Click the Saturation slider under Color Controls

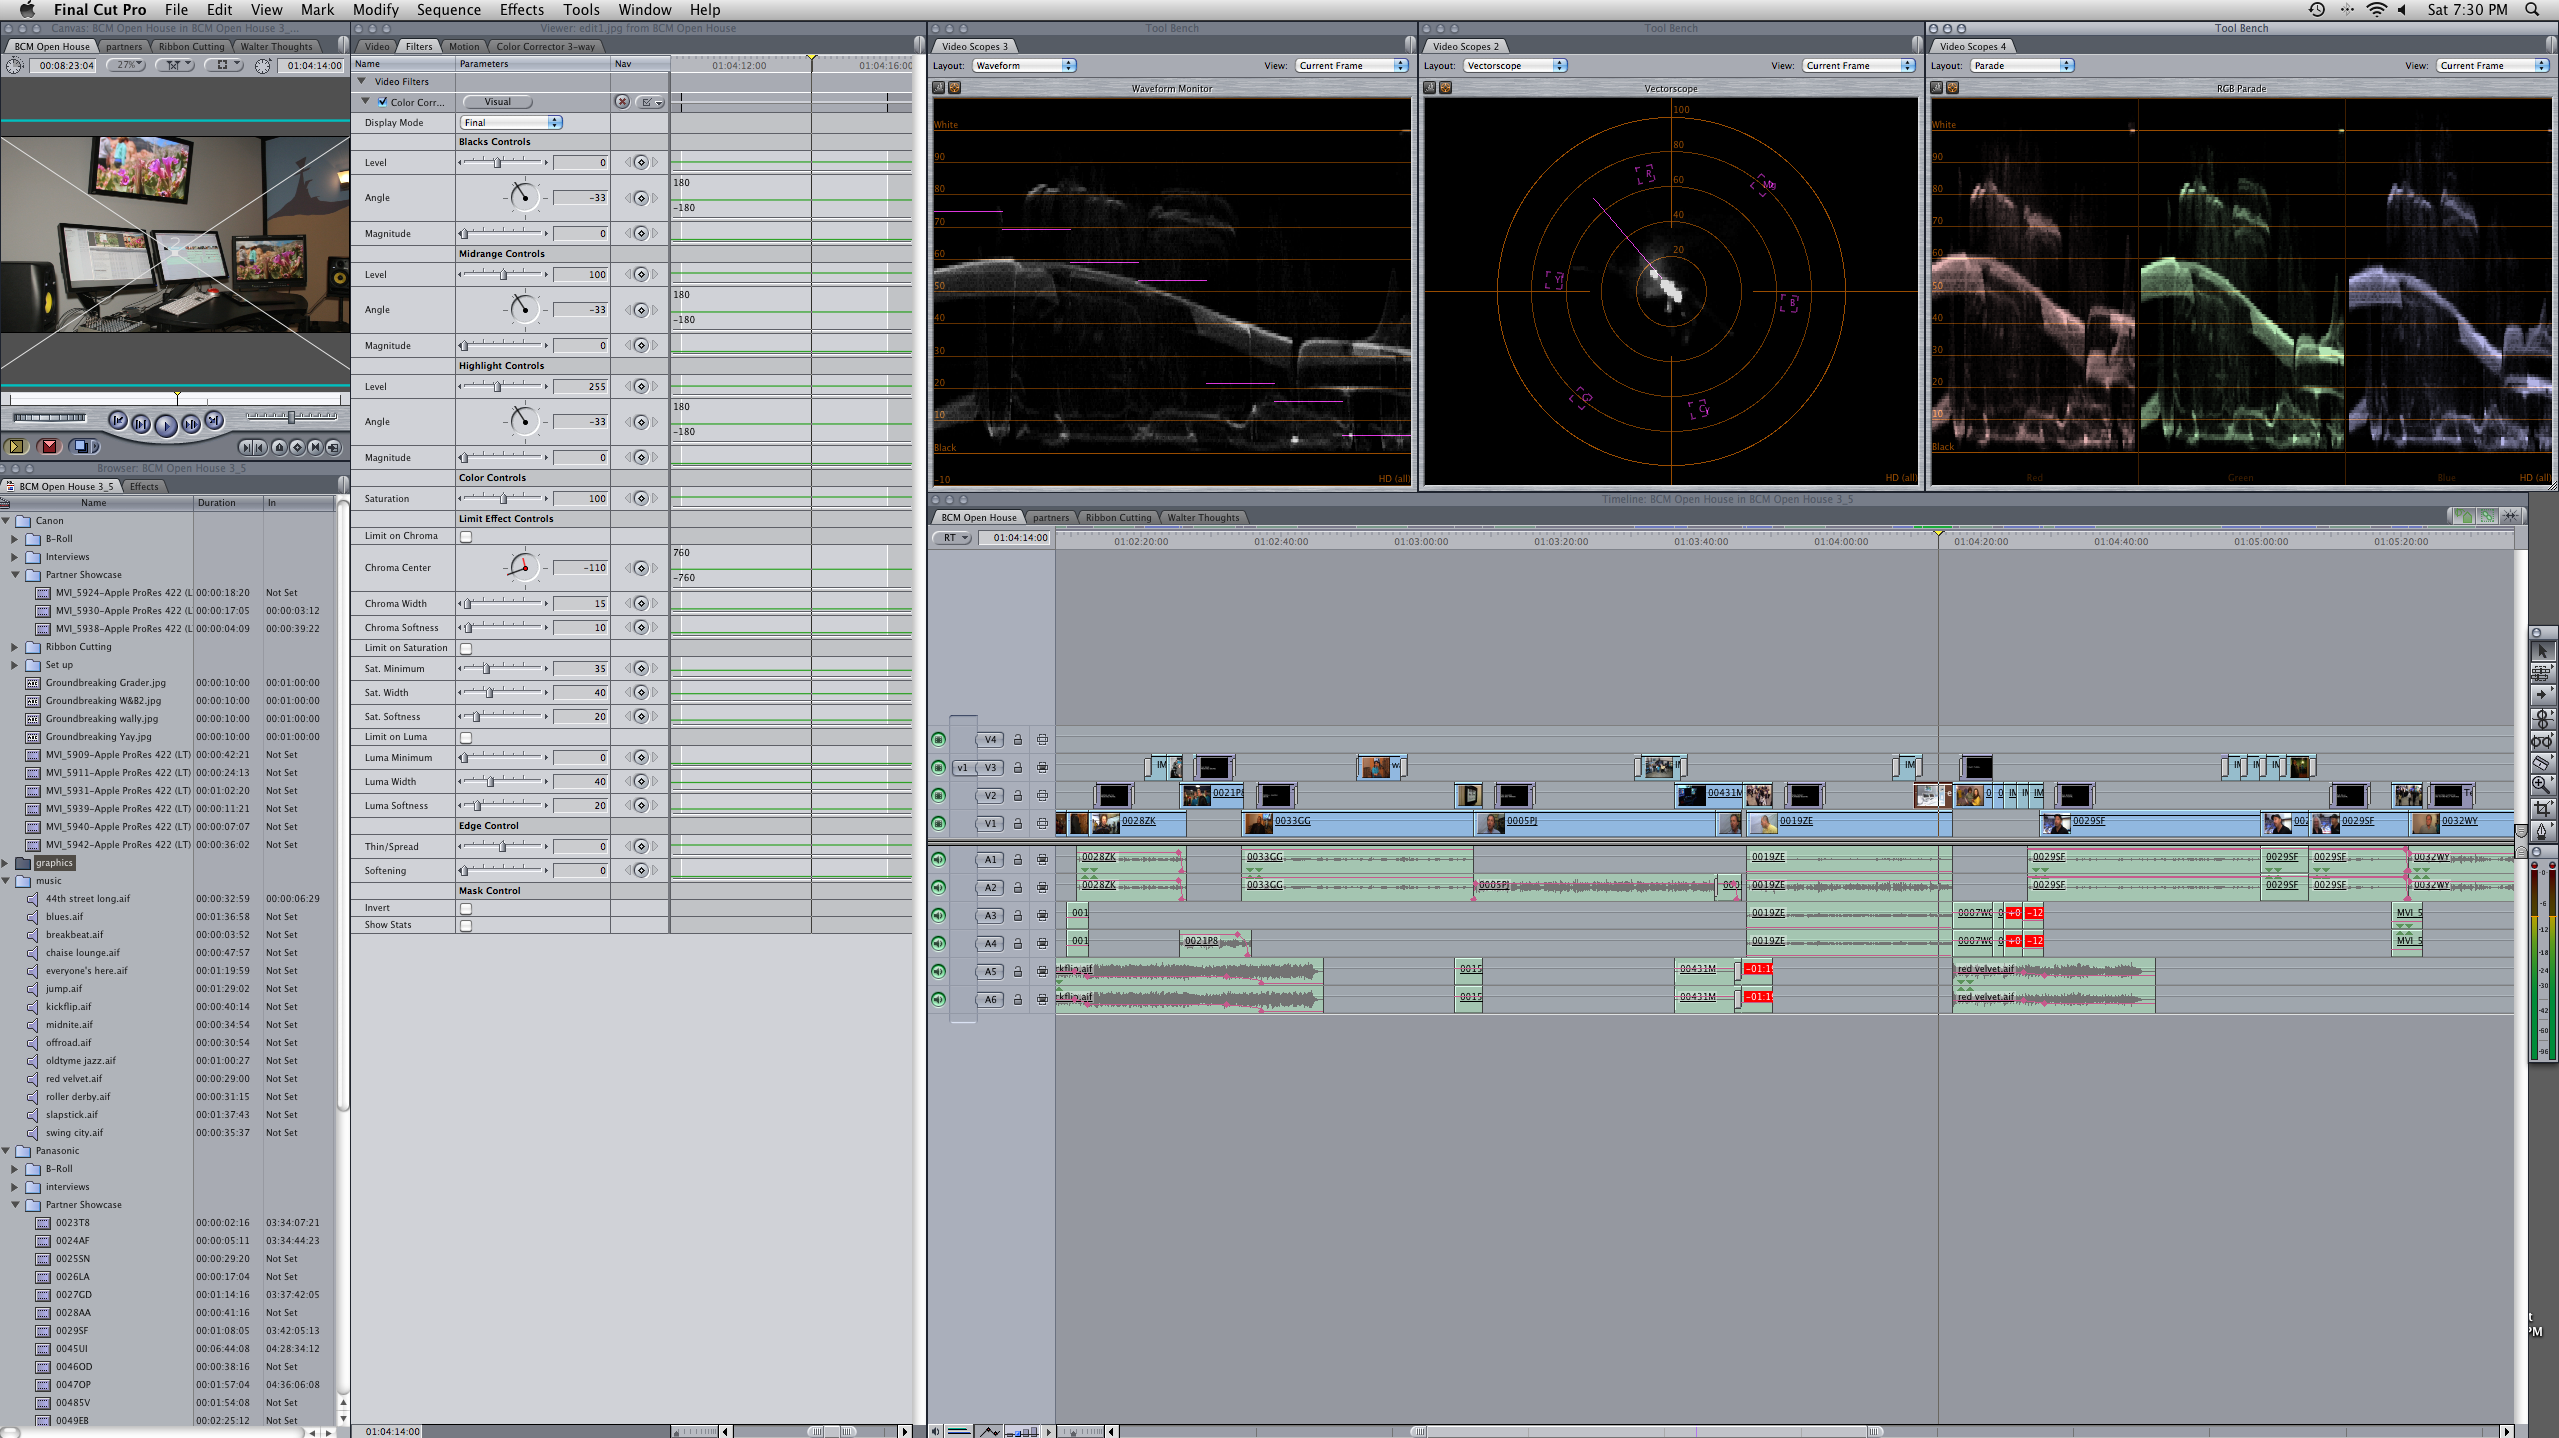pyautogui.click(x=503, y=498)
